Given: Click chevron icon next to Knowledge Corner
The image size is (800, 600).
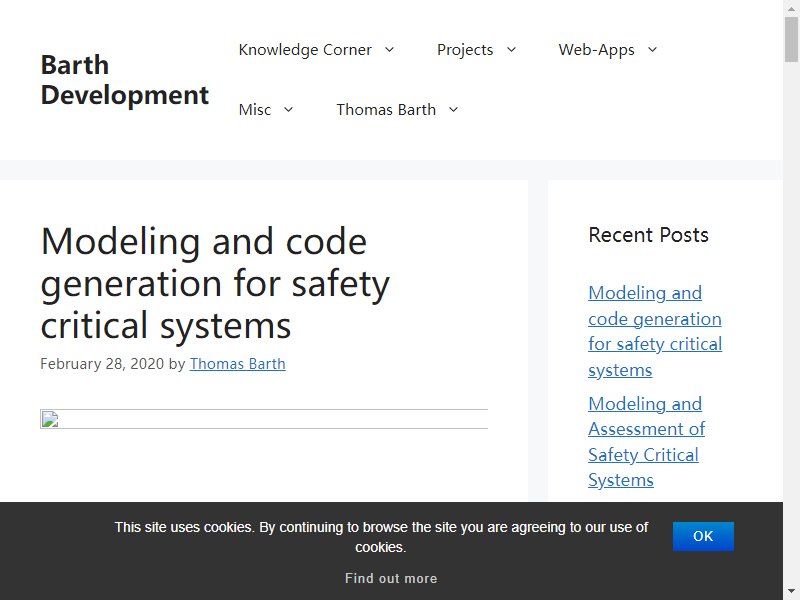Looking at the screenshot, I should pyautogui.click(x=389, y=49).
